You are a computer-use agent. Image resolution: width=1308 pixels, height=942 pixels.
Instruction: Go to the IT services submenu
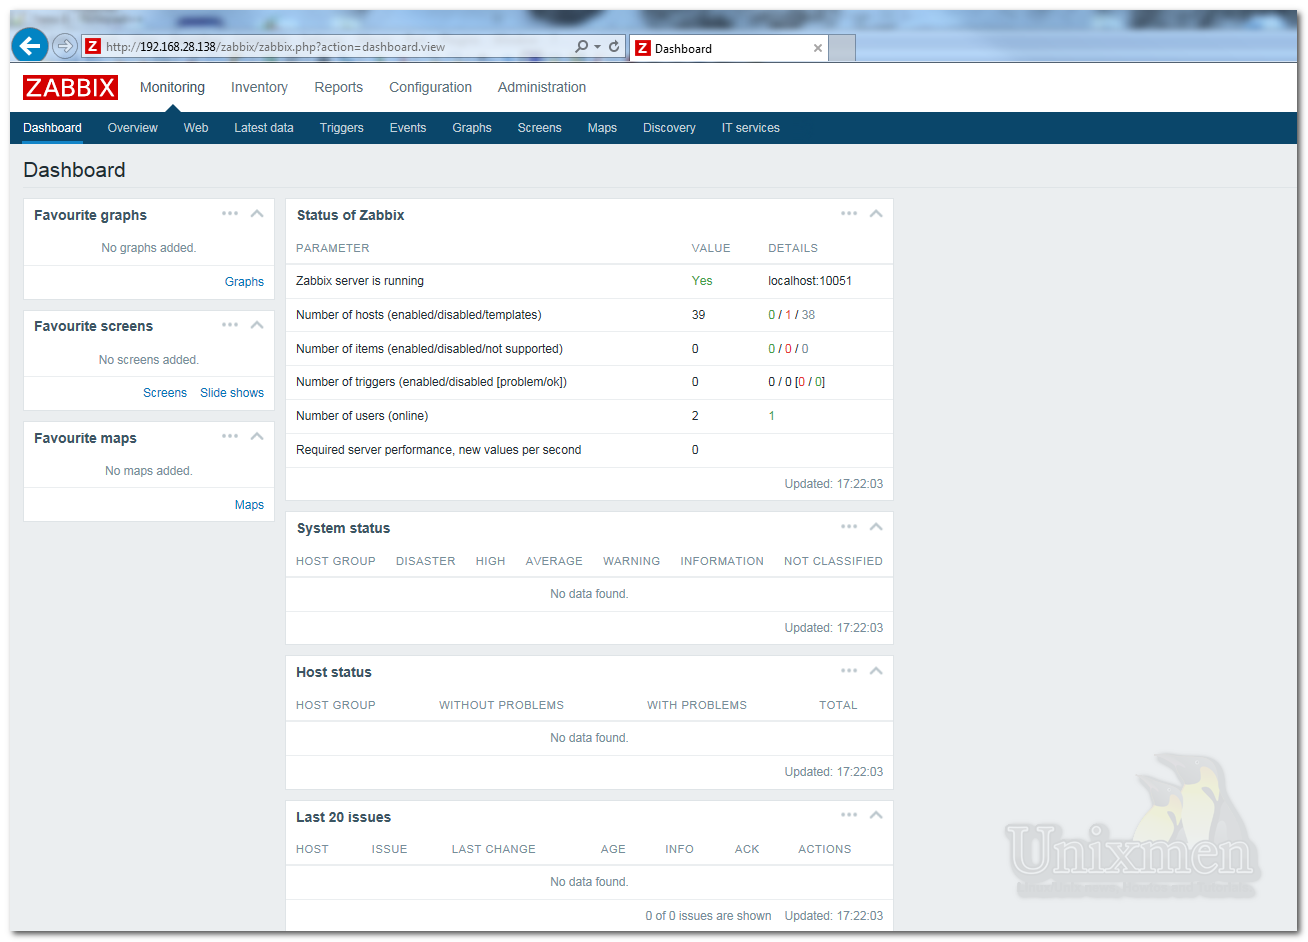(750, 128)
